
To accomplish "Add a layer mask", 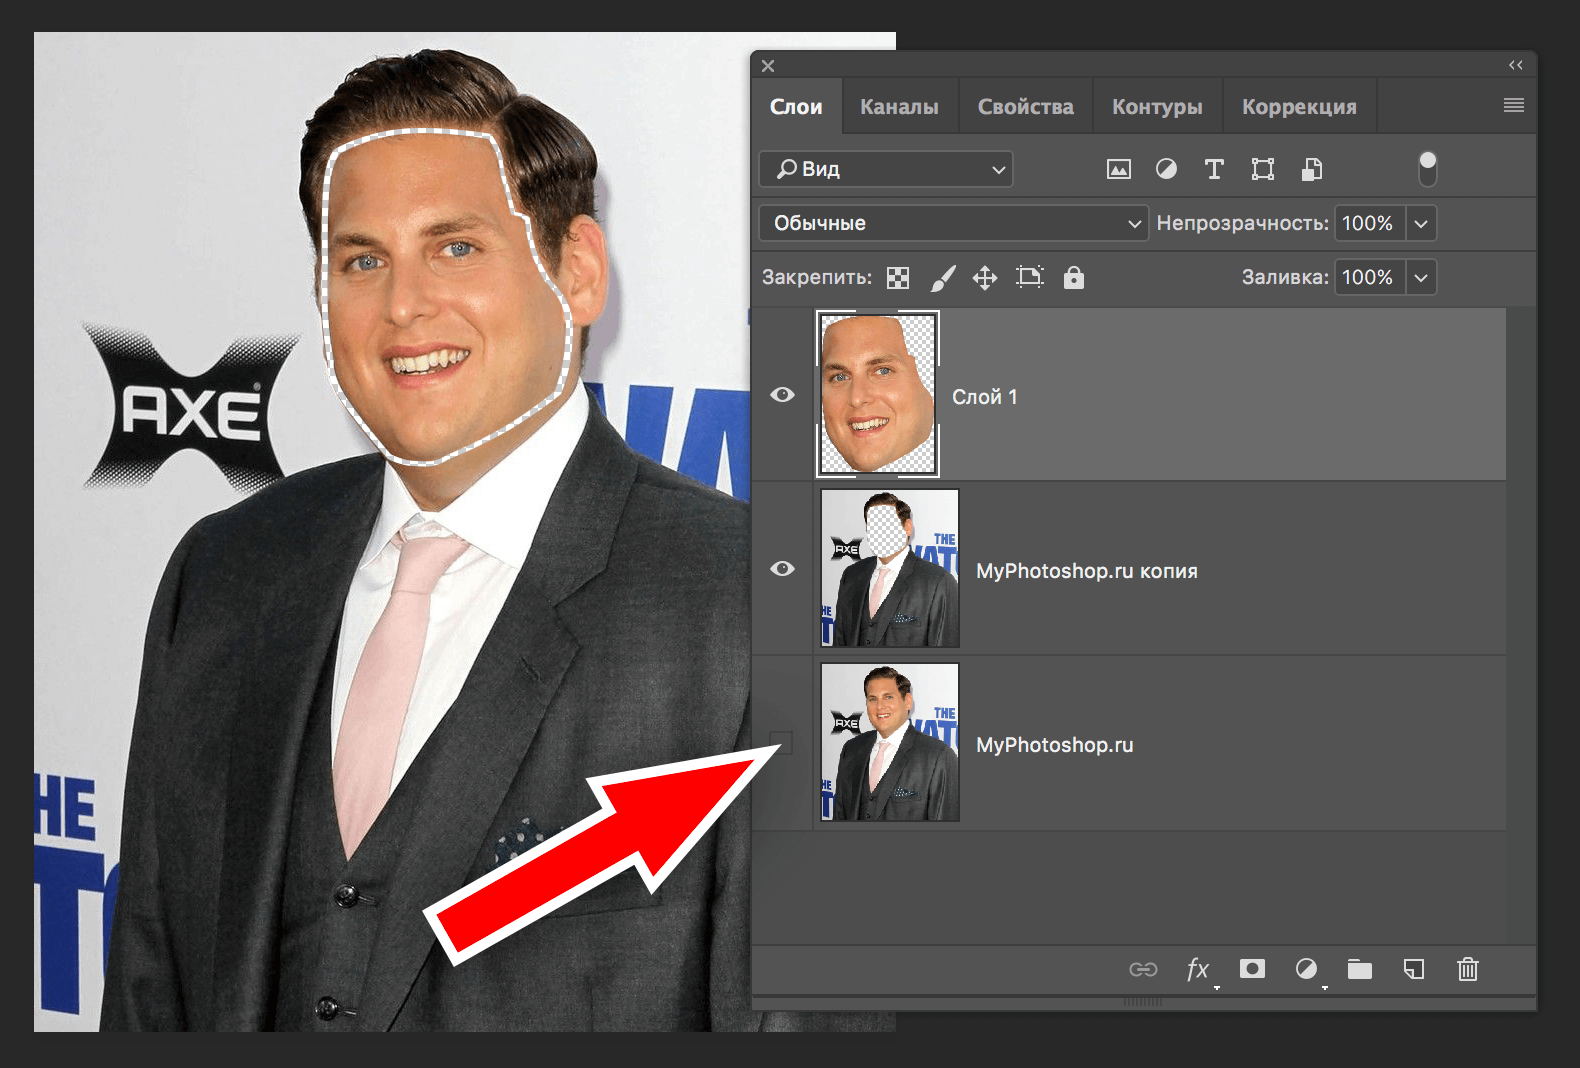I will pyautogui.click(x=1252, y=969).
